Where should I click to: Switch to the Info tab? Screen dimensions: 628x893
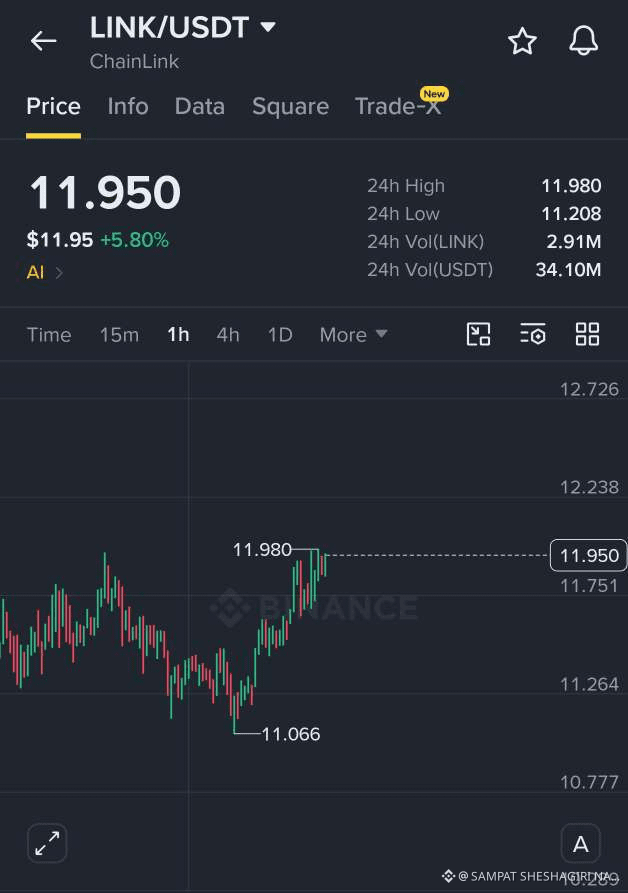pos(128,106)
